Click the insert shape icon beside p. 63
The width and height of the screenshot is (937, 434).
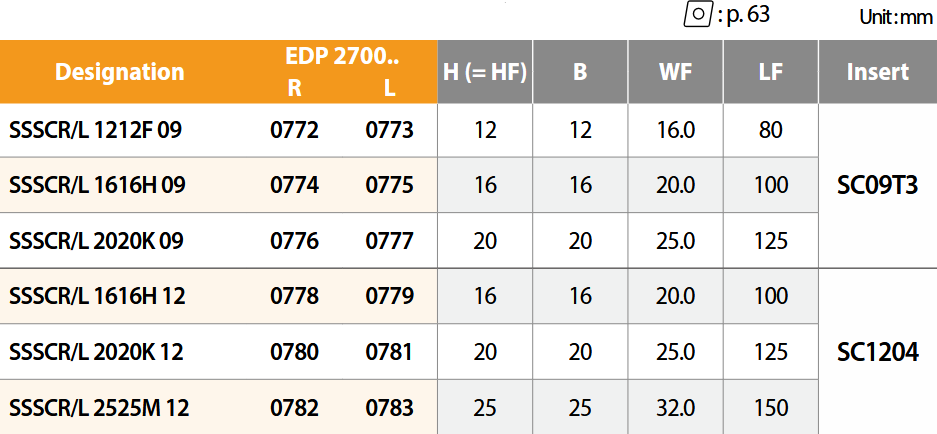[x=697, y=15]
